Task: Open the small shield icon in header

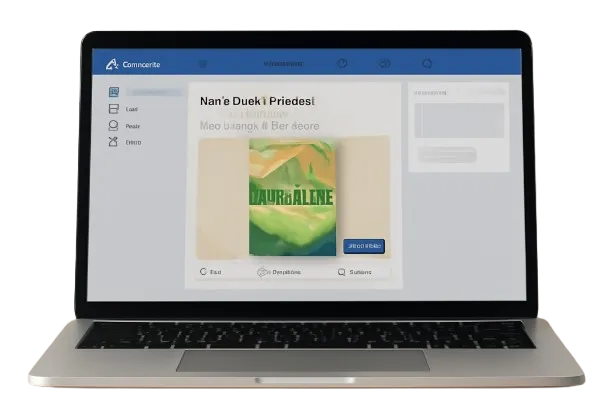Action: tap(202, 64)
